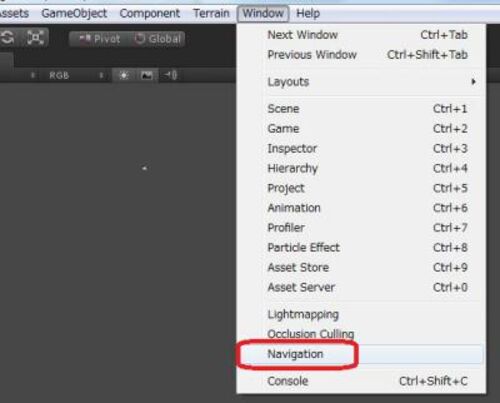The image size is (500, 403).
Task: Open the Window menu in menu bar
Action: pos(263,13)
